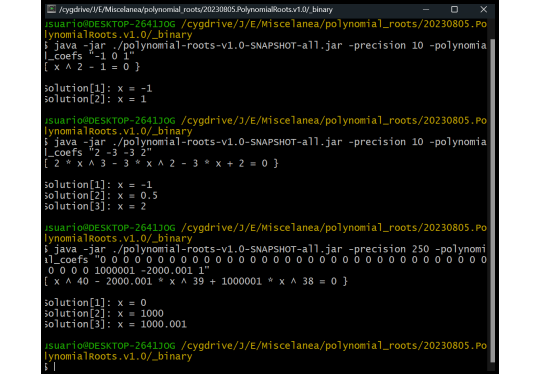Click the "-precision 250" command argument
The height and width of the screenshot is (374, 540).
pos(389,249)
